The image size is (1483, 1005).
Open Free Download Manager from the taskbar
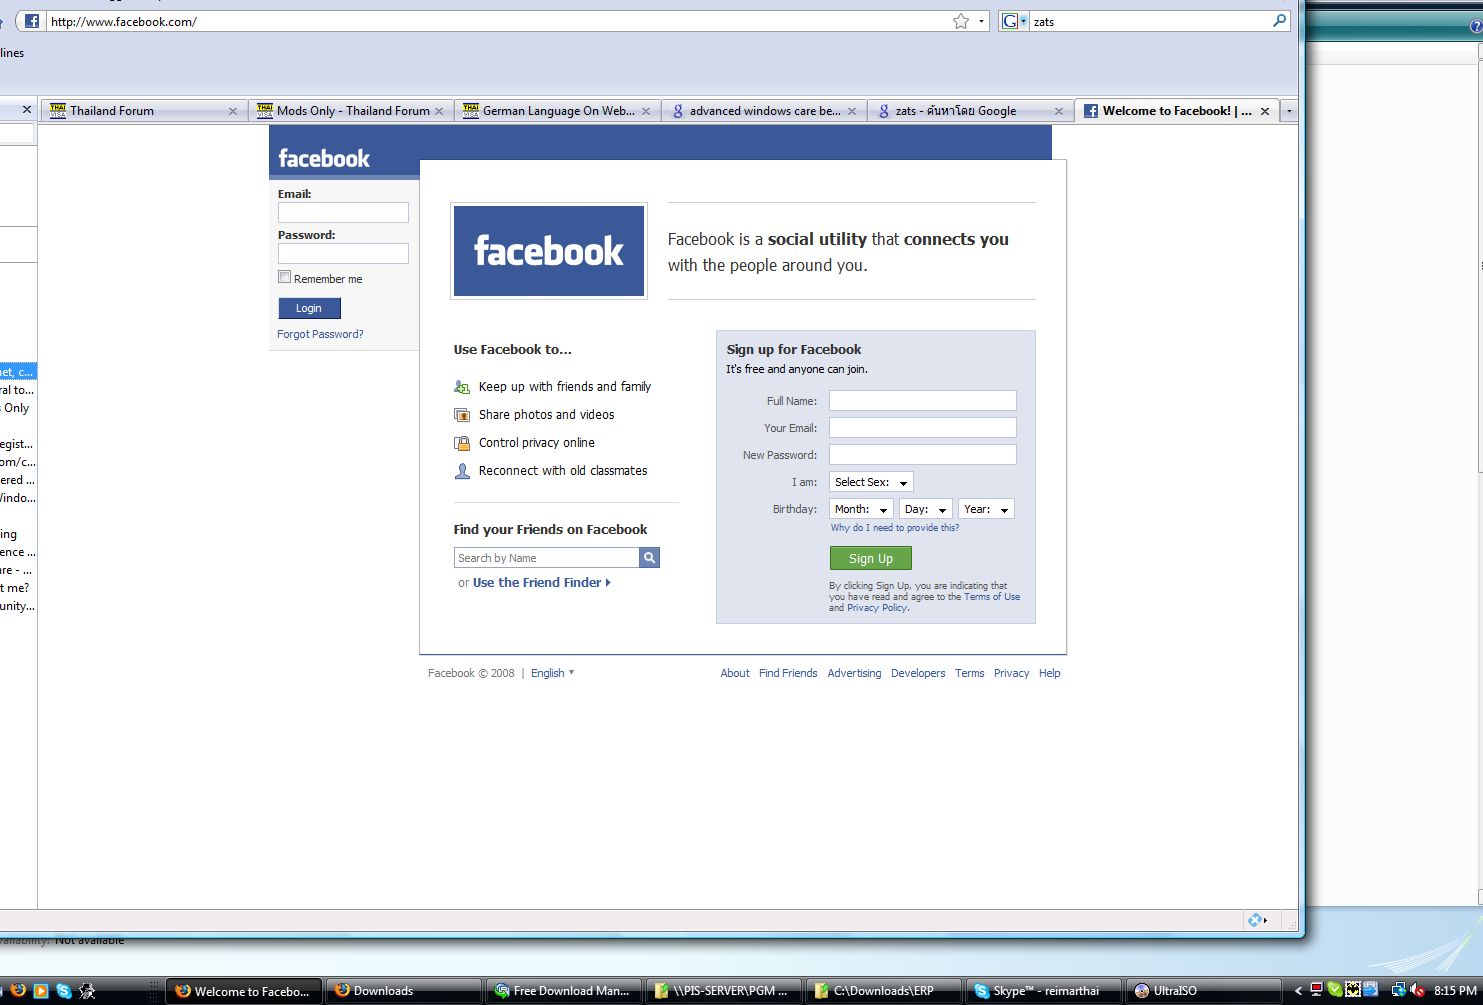(x=564, y=991)
